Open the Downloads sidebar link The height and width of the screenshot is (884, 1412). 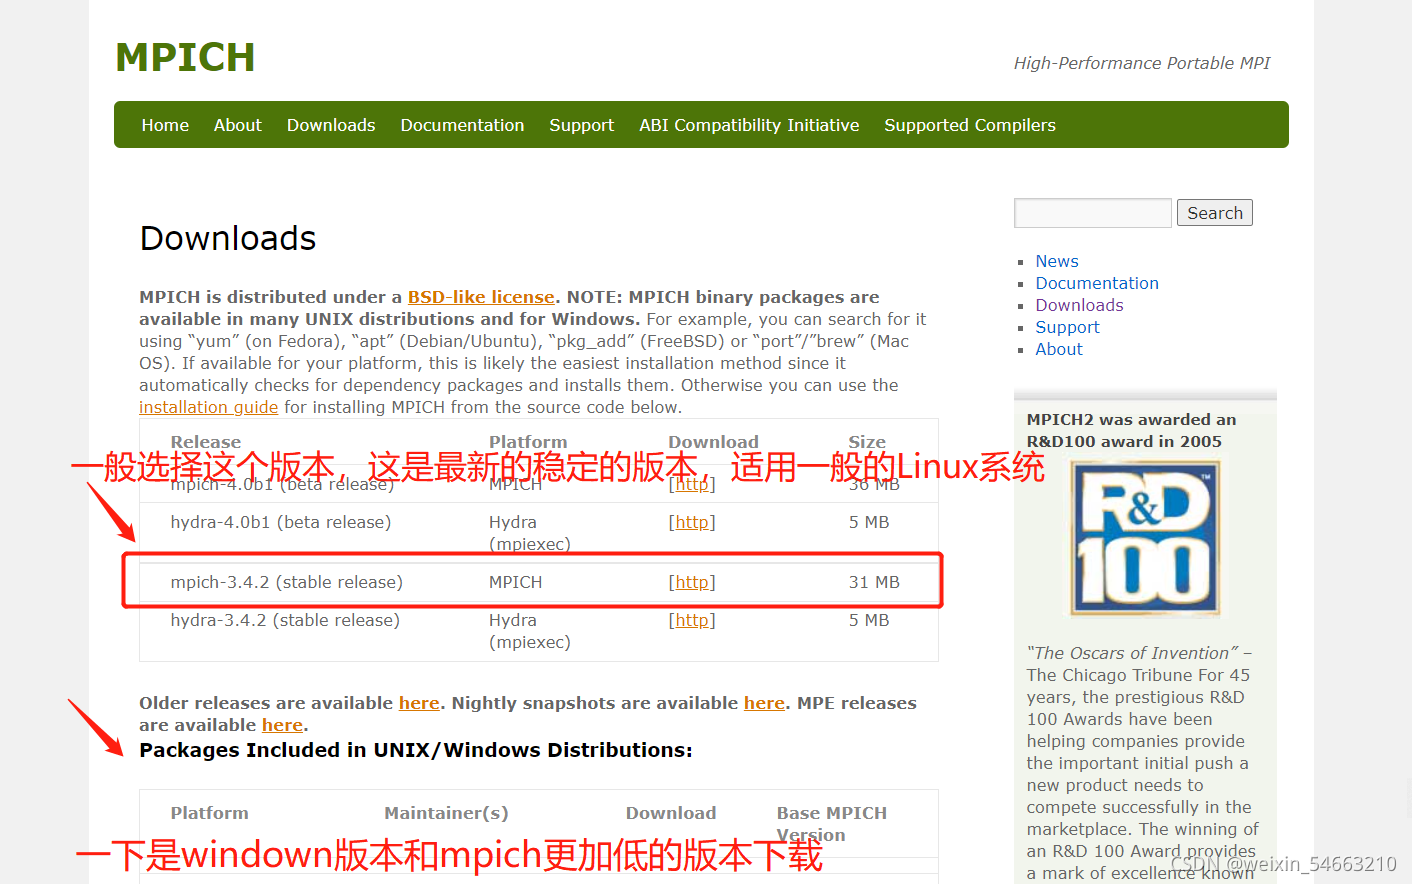(x=1079, y=305)
